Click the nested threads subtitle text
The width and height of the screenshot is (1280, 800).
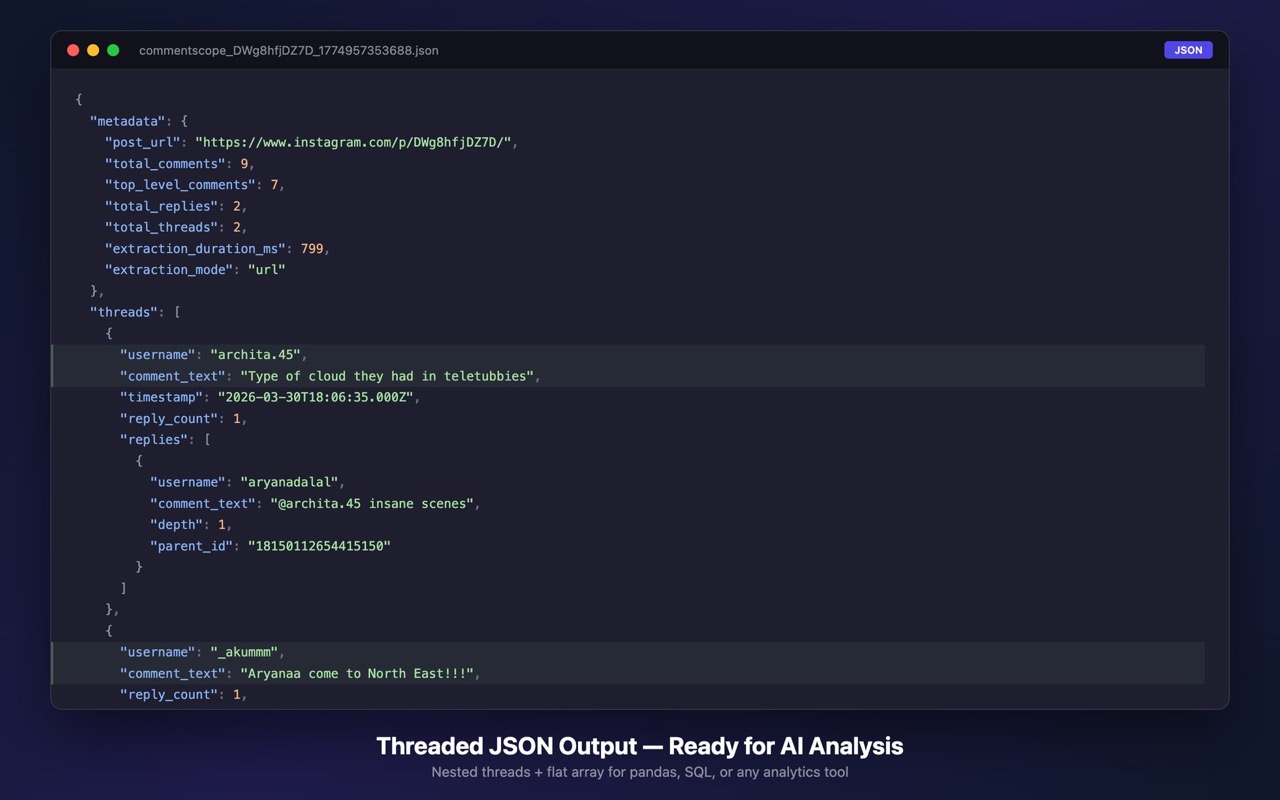[640, 772]
